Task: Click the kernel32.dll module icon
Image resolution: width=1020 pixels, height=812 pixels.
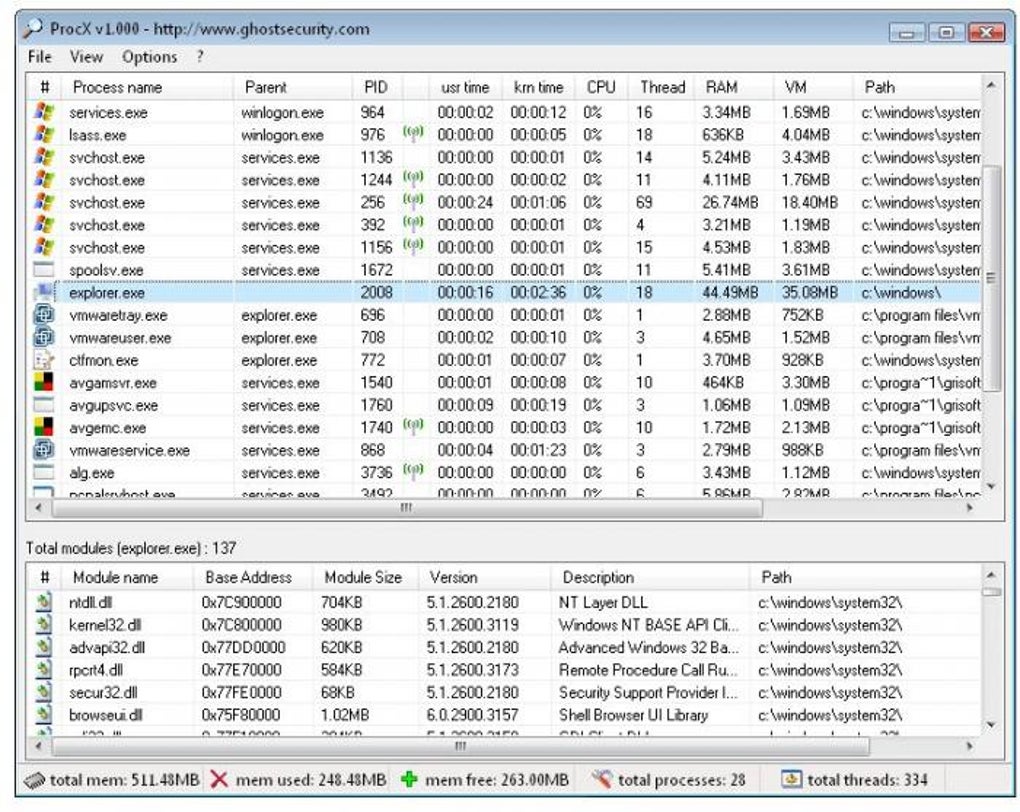Action: click(44, 625)
